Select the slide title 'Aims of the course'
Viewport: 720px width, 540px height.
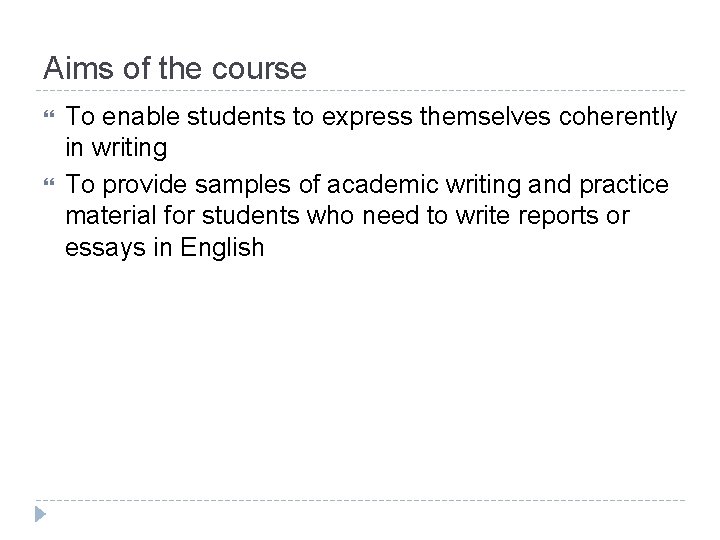click(x=175, y=69)
